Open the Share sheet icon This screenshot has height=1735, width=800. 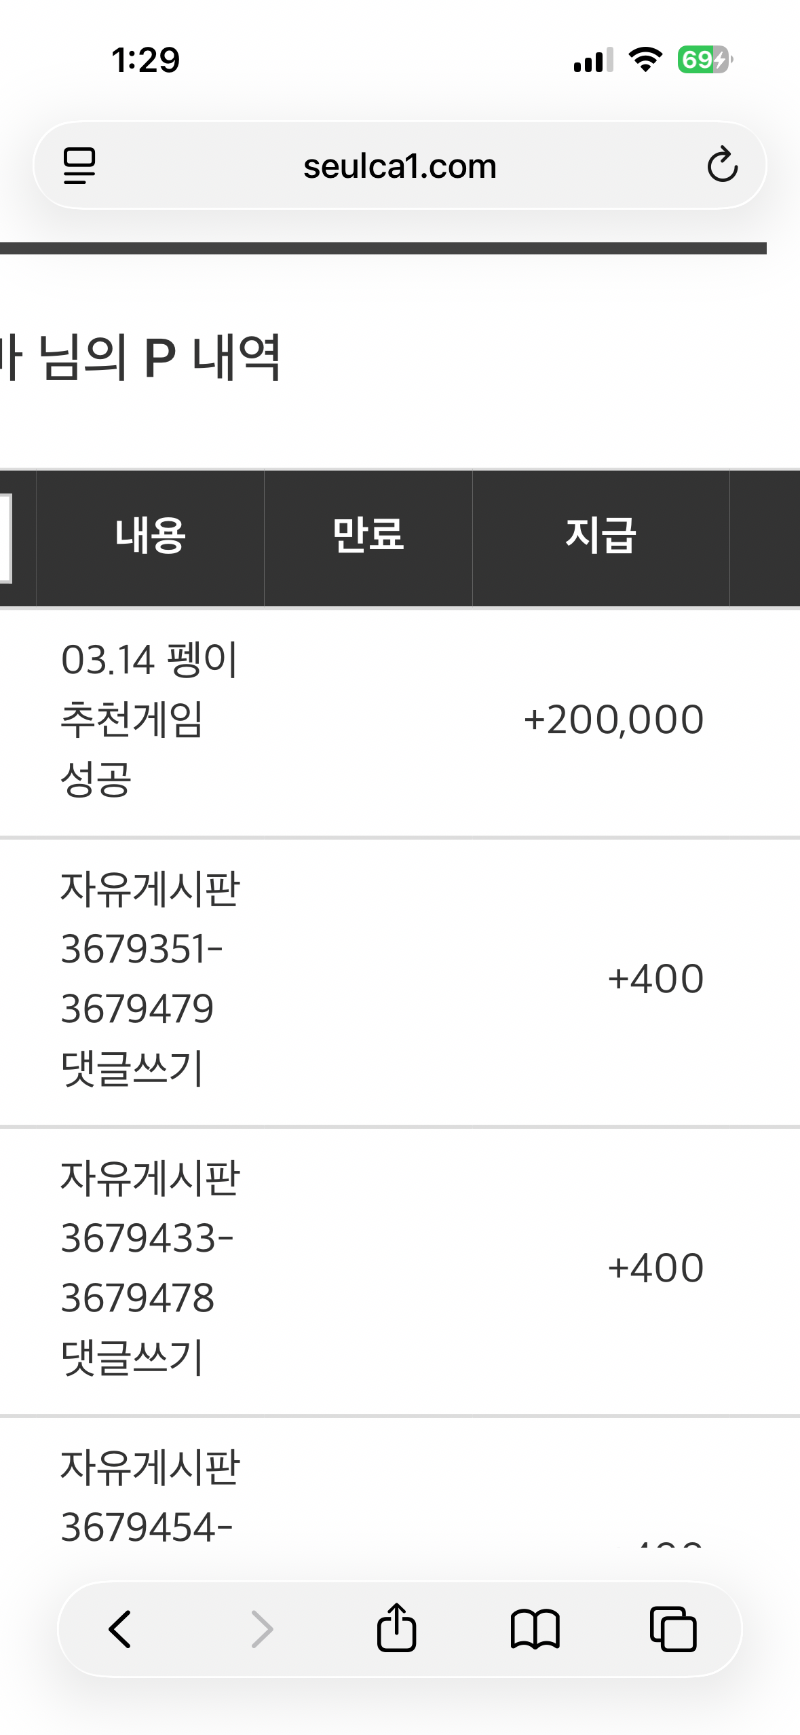coord(396,1629)
